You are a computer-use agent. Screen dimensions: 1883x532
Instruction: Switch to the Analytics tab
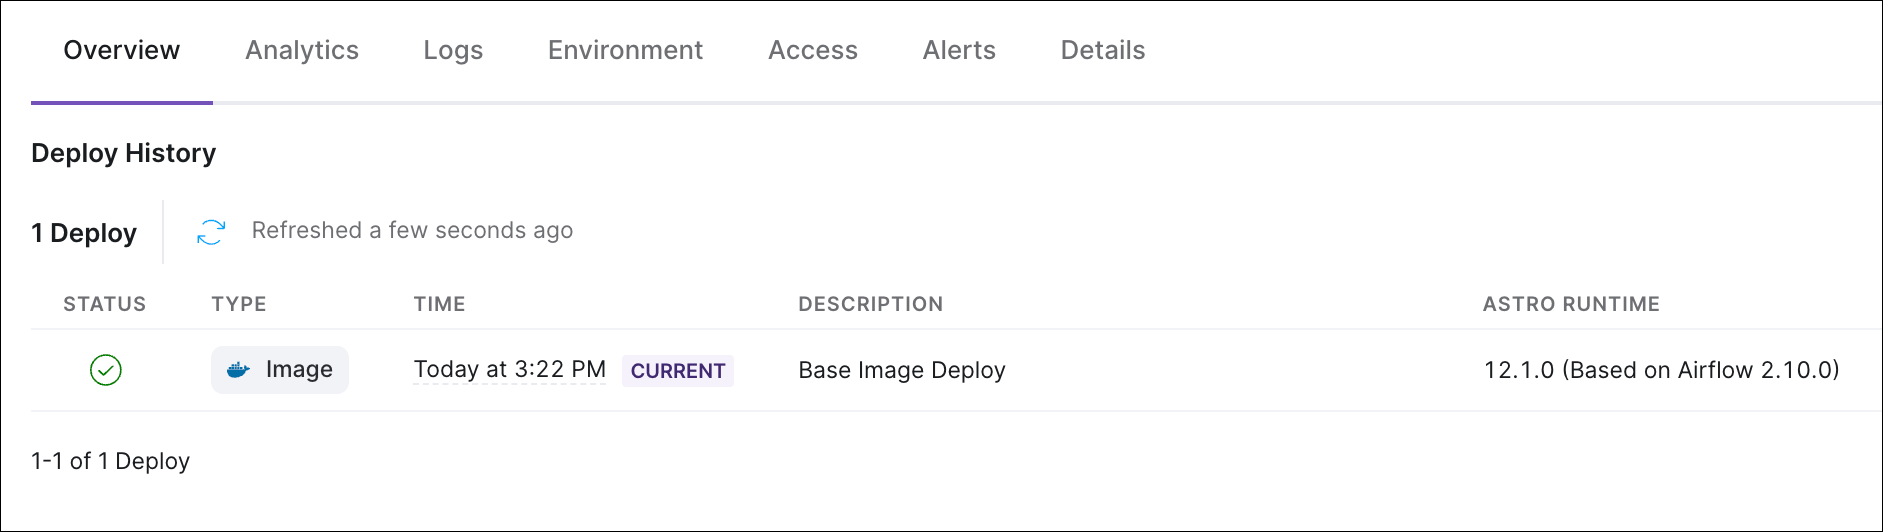coord(302,50)
